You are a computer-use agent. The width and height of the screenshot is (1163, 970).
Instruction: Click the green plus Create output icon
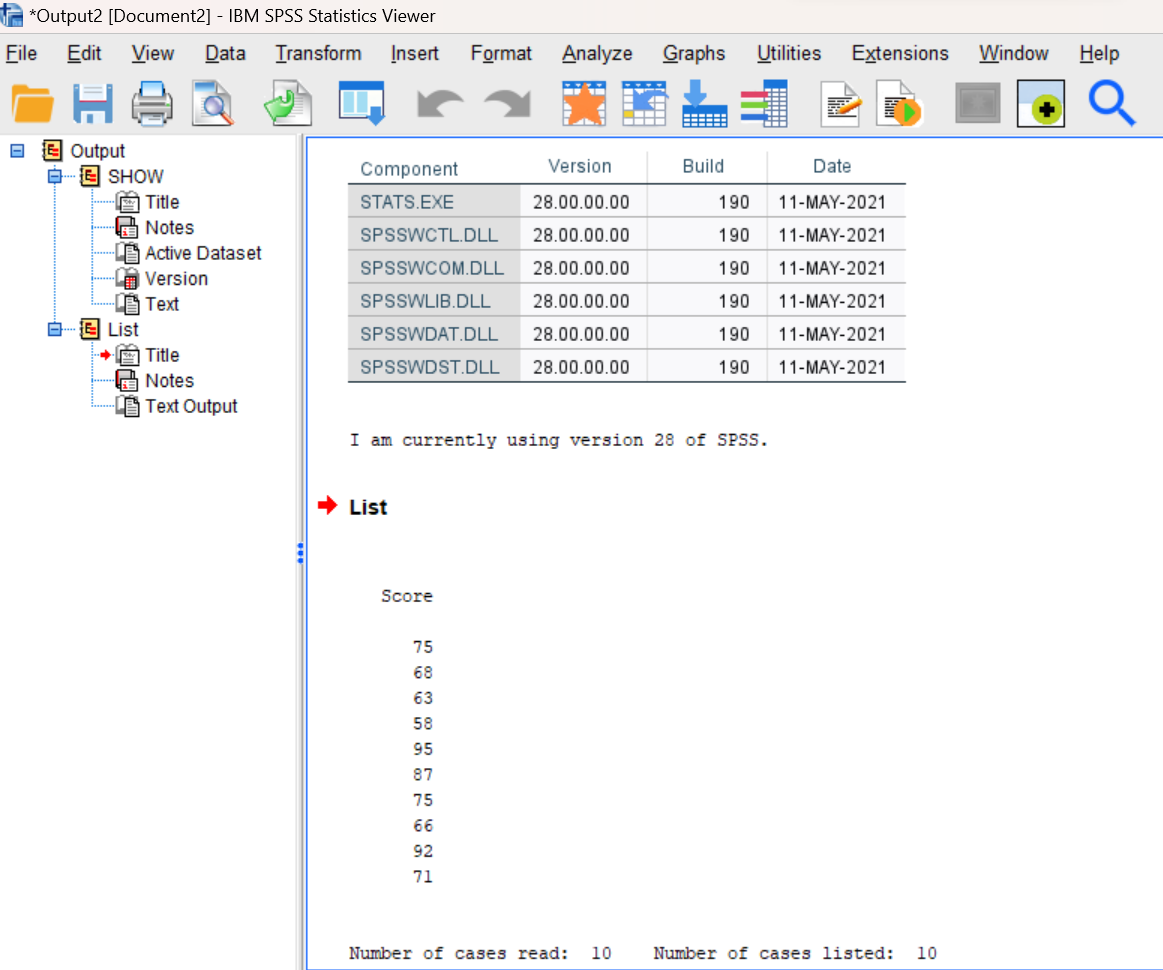click(1041, 103)
